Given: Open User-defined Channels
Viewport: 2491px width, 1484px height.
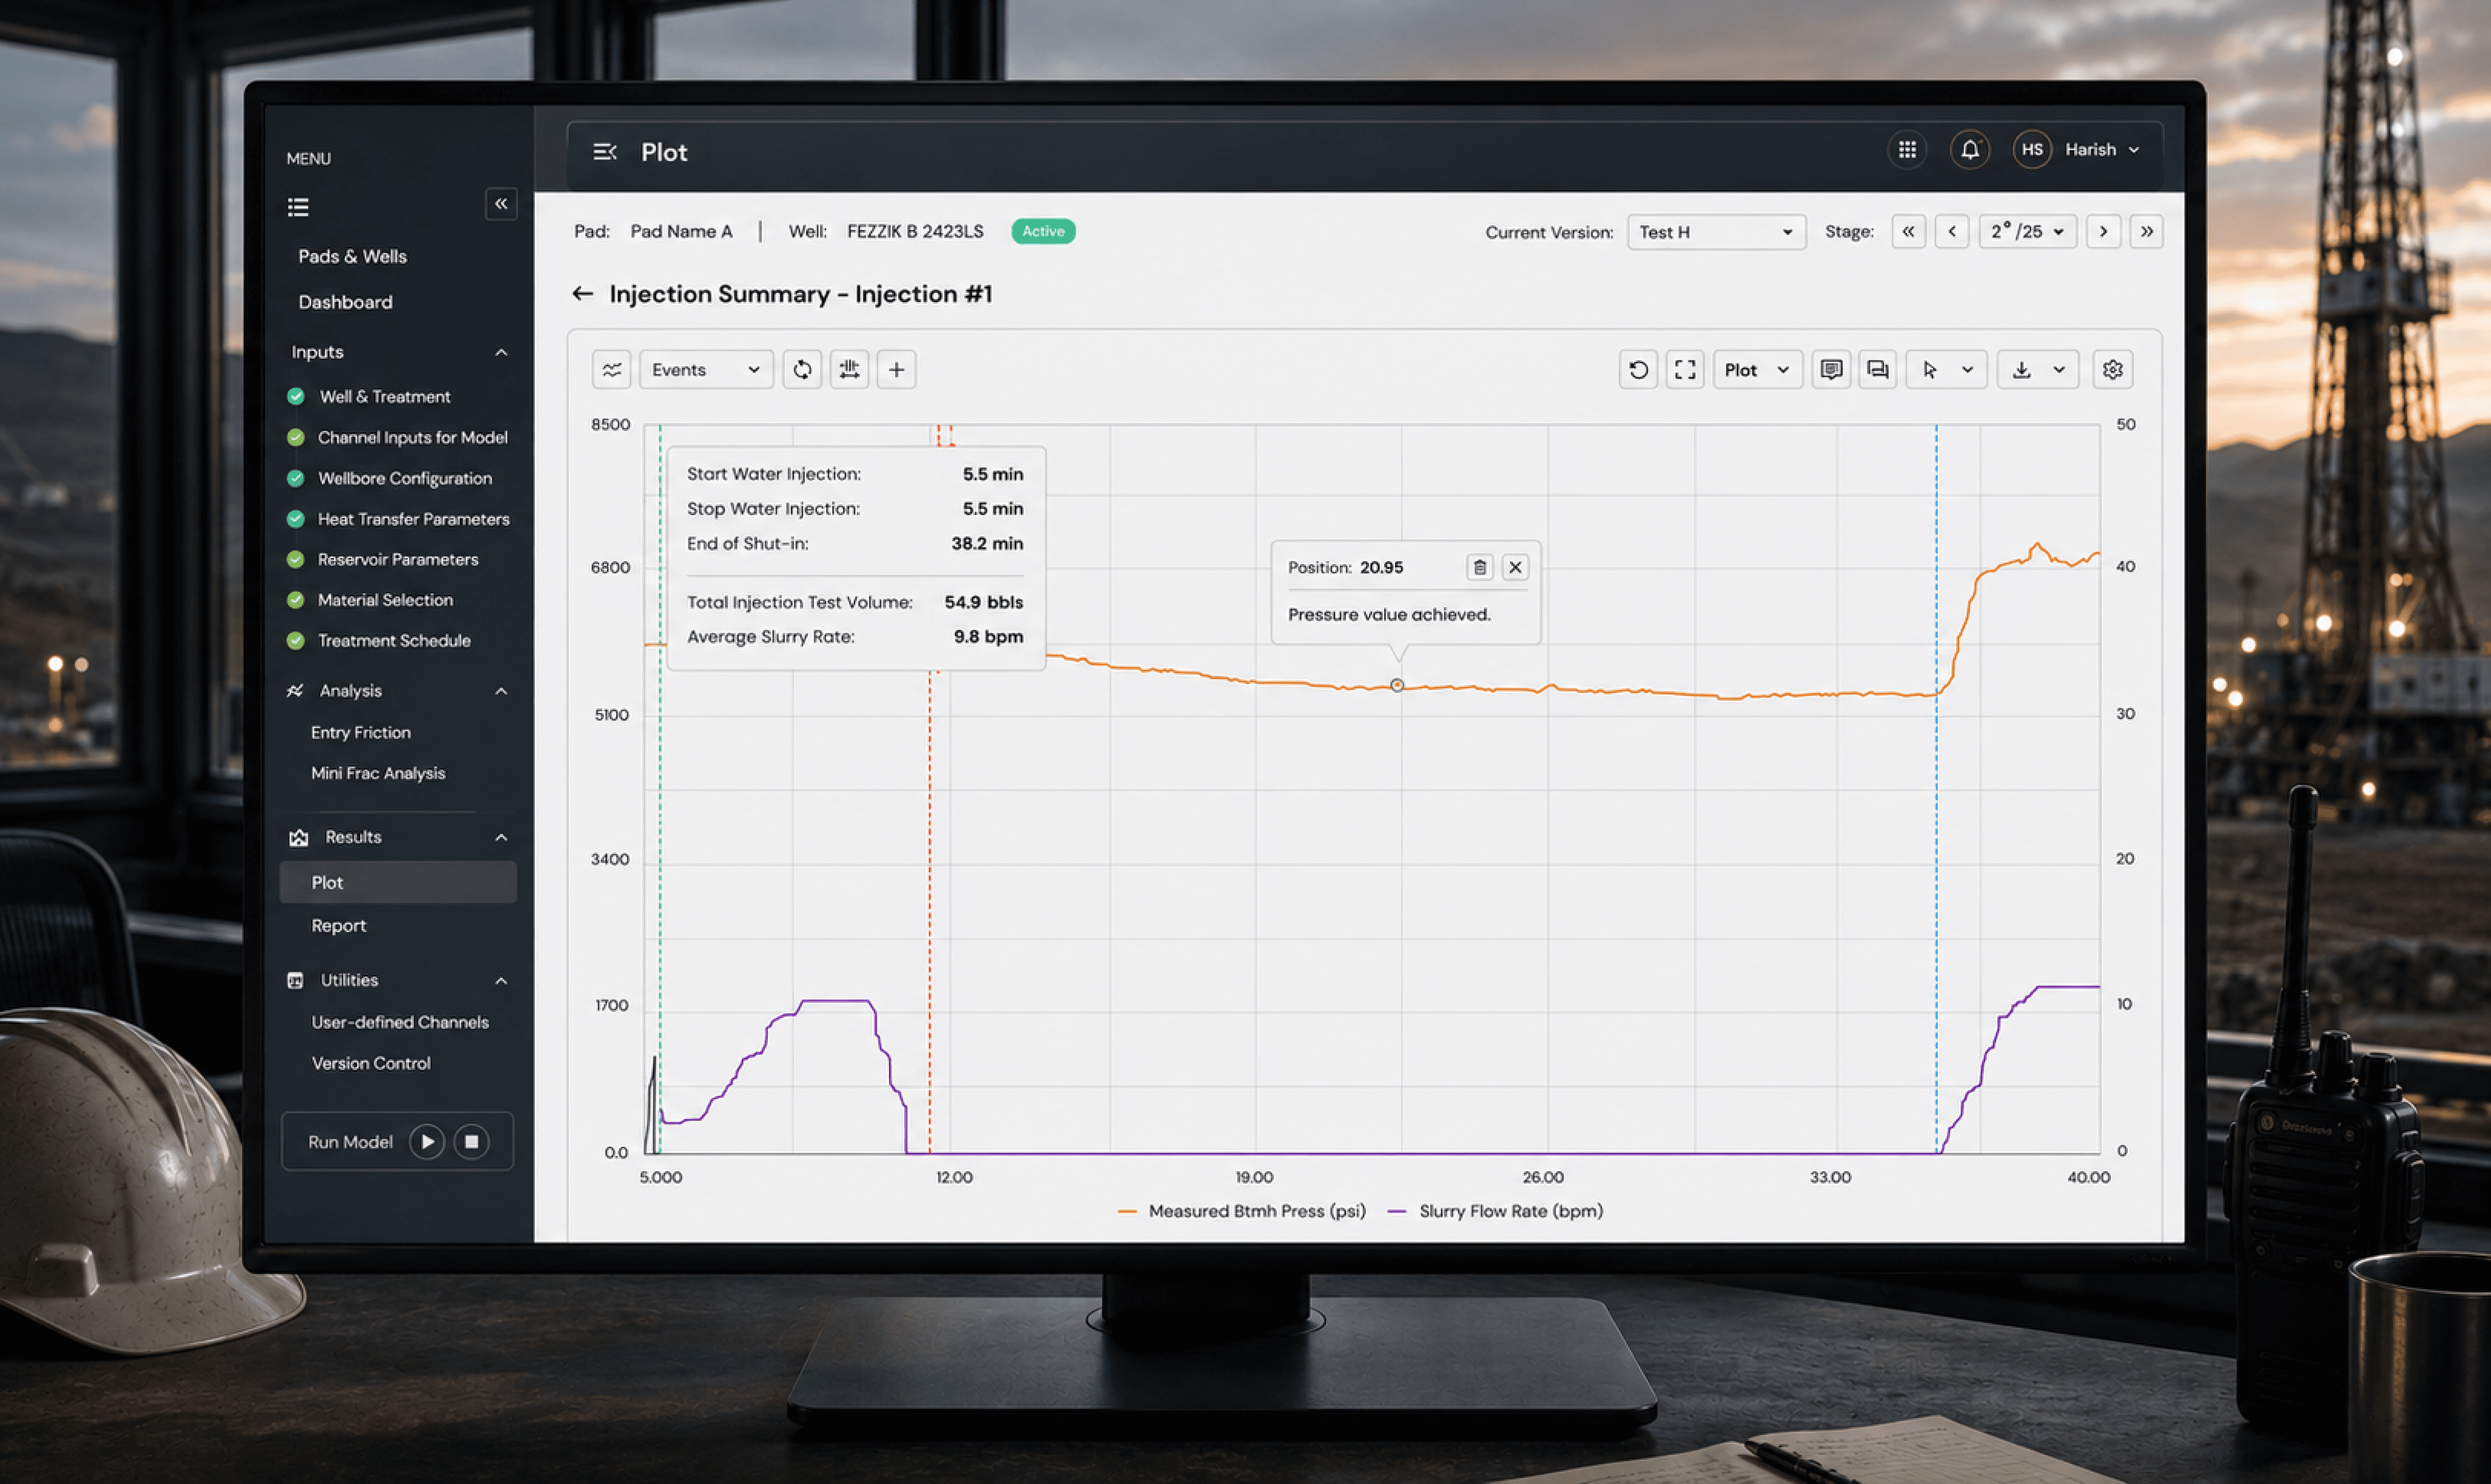Looking at the screenshot, I should 399,1022.
